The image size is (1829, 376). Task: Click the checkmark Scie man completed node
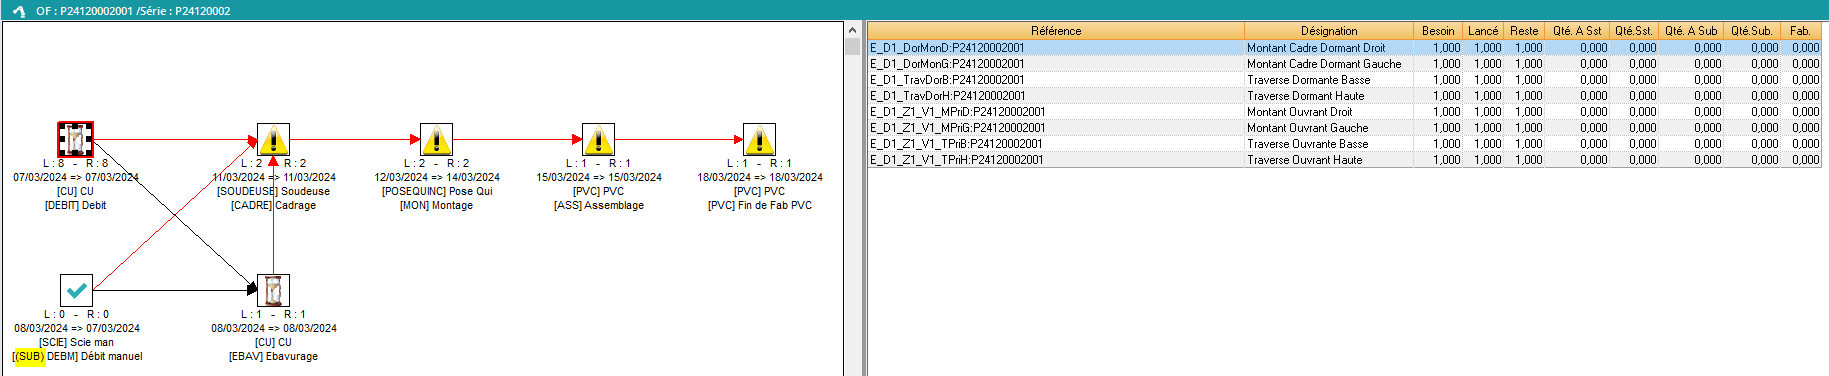click(x=76, y=291)
